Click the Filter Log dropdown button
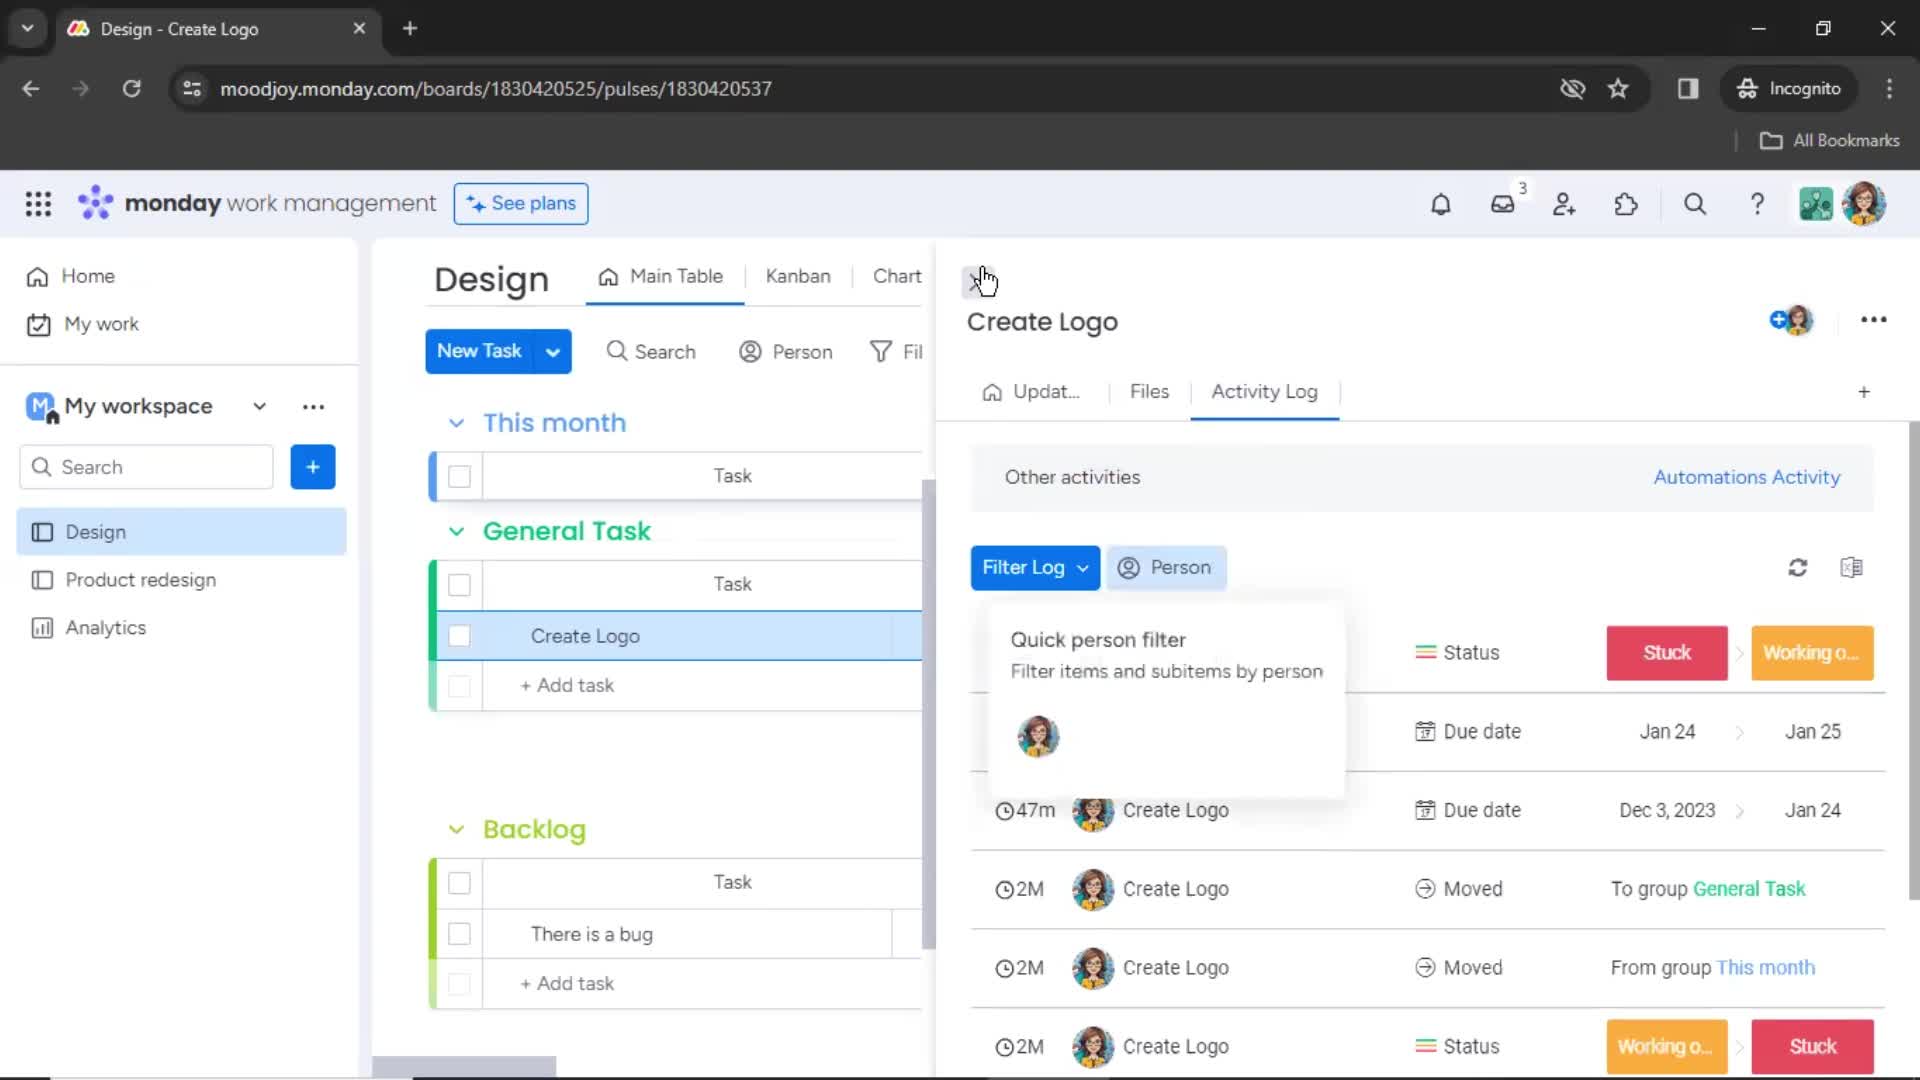Image resolution: width=1920 pixels, height=1080 pixels. [1035, 567]
